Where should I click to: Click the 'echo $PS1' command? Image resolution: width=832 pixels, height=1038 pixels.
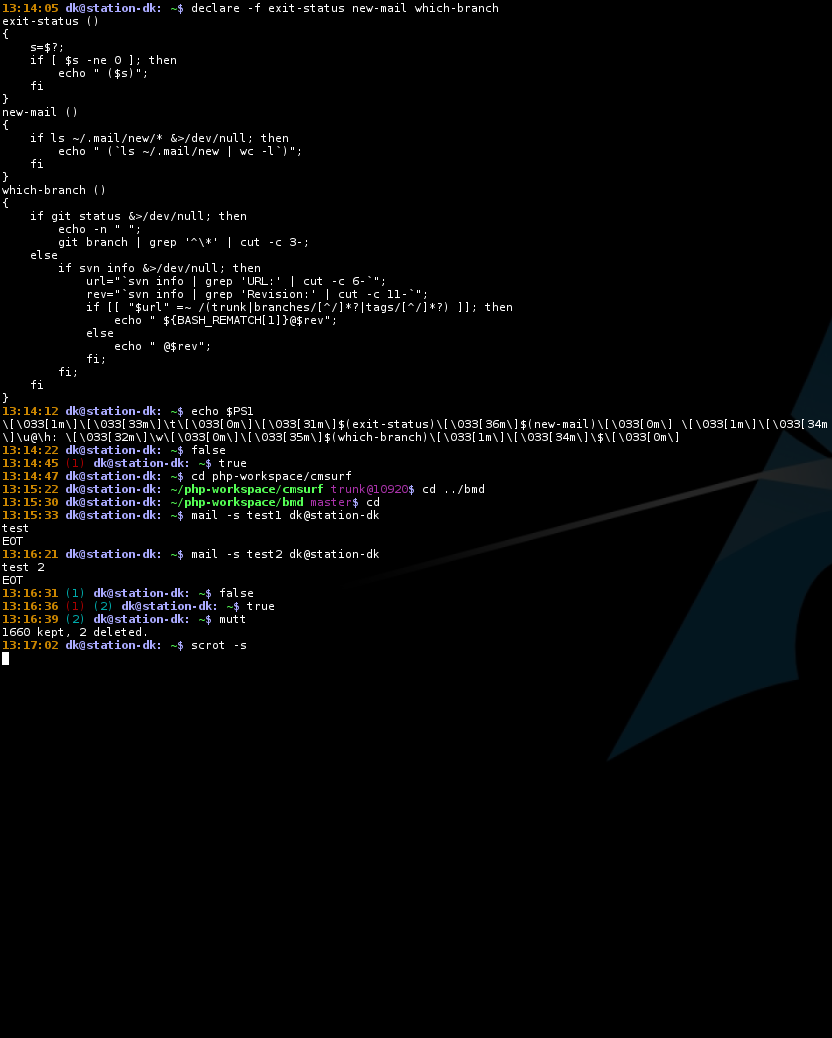[x=222, y=411]
